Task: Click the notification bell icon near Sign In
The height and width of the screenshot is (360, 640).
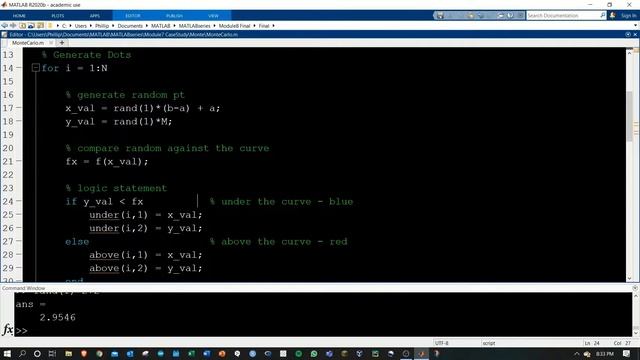Action: coord(613,15)
